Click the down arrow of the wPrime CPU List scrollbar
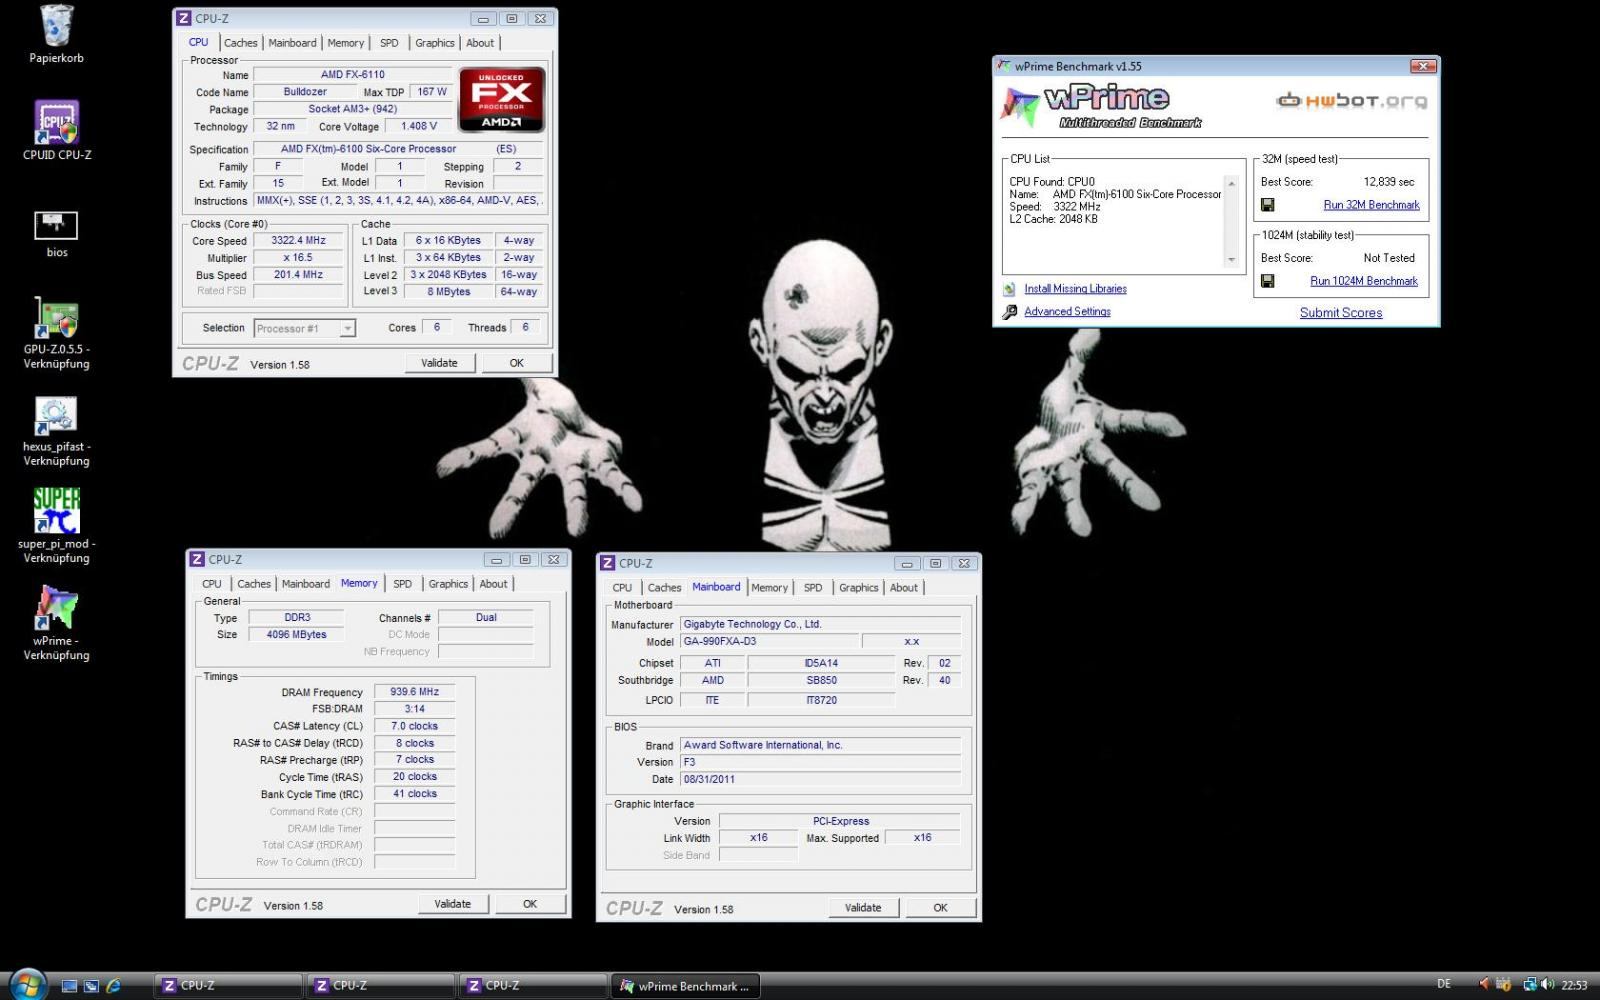Viewport: 1600px width, 1000px height. (x=1231, y=260)
